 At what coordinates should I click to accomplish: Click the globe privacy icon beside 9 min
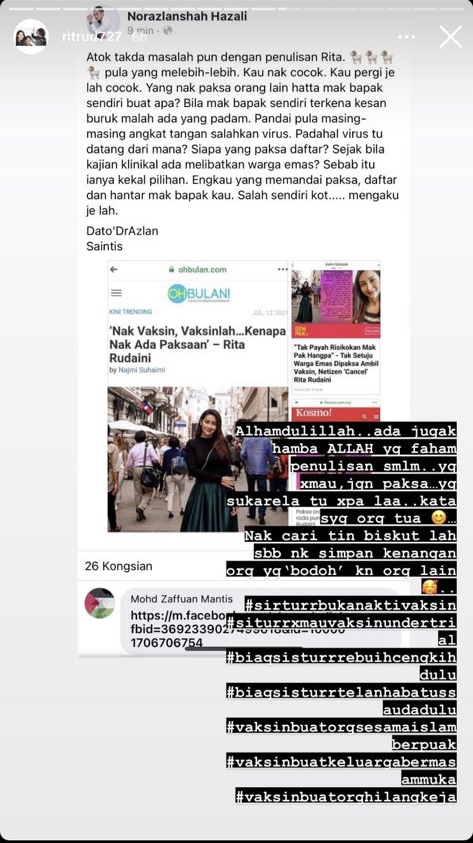pos(168,31)
